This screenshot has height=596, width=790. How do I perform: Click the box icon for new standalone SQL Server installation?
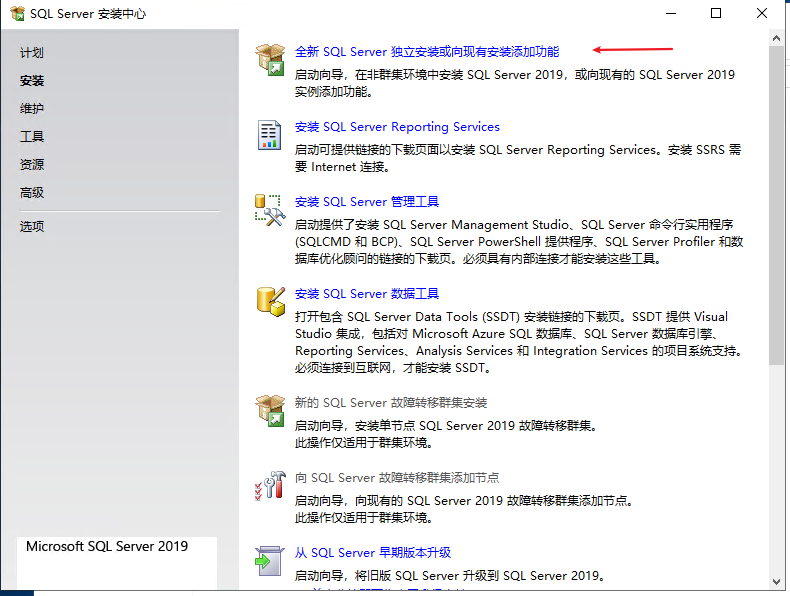(x=270, y=59)
